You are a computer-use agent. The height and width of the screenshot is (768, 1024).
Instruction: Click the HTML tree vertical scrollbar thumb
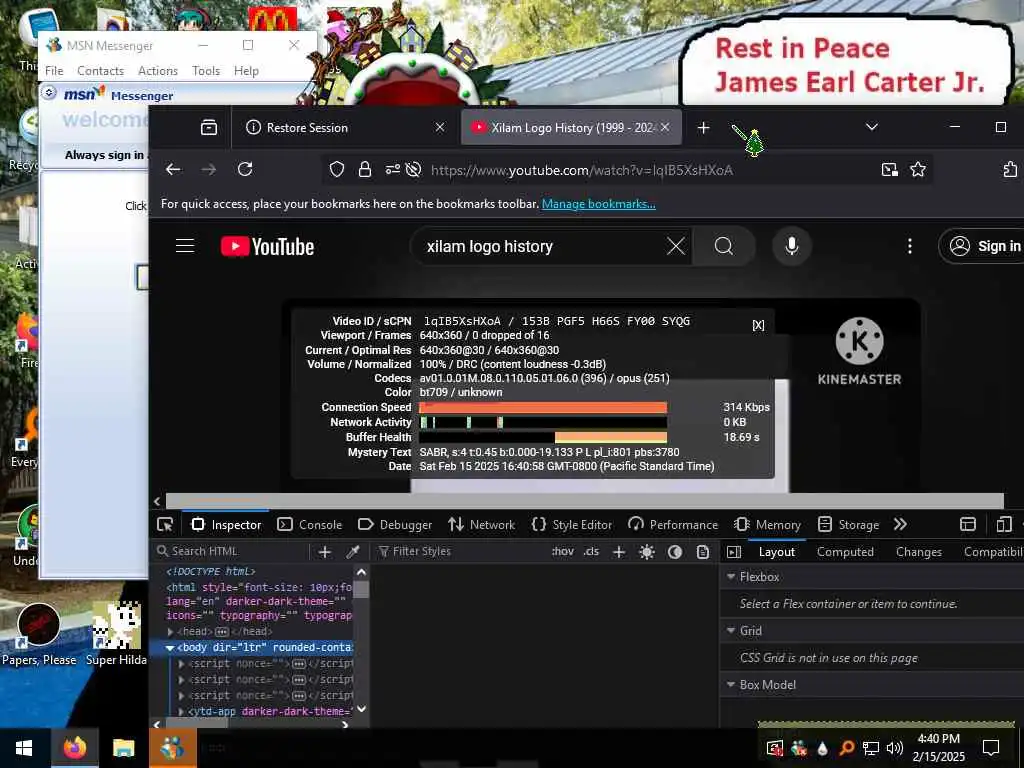coord(361,589)
